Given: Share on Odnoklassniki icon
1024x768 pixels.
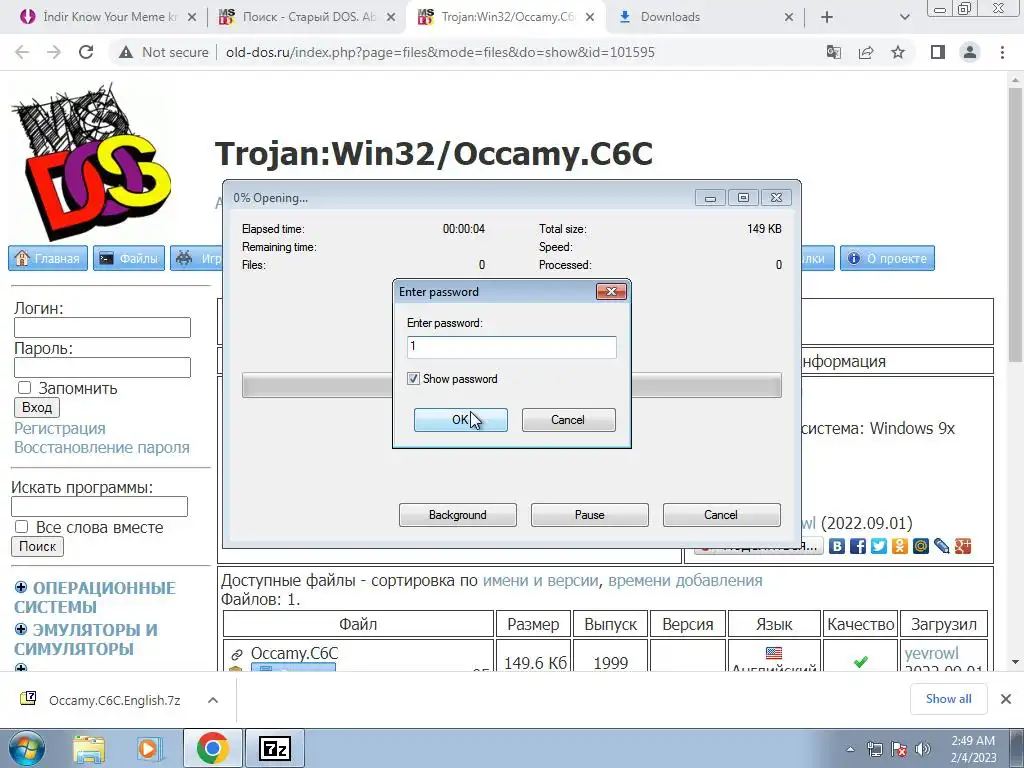Looking at the screenshot, I should (899, 546).
